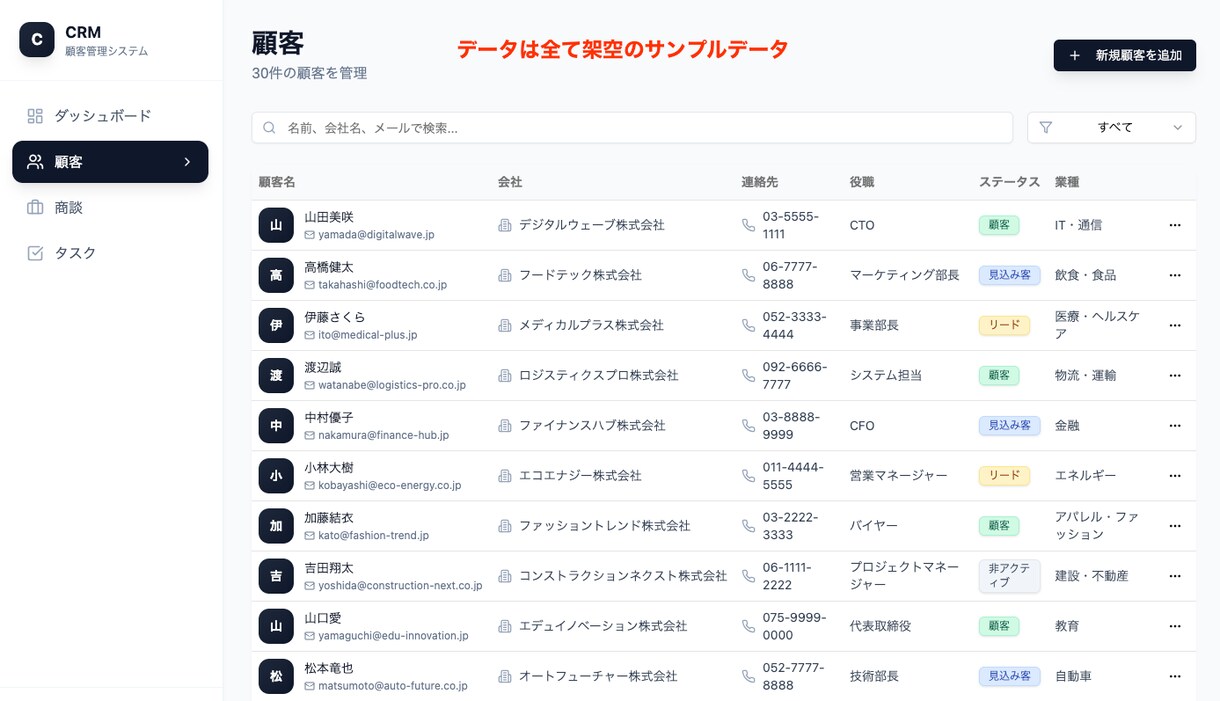Open the more menu for 伊藤さくら
The image size is (1220, 701).
coord(1175,325)
